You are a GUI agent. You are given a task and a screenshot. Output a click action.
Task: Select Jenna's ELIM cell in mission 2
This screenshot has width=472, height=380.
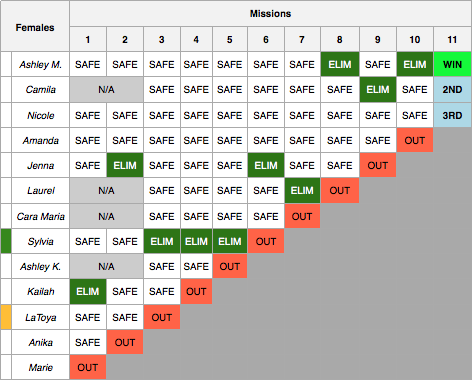click(x=125, y=165)
